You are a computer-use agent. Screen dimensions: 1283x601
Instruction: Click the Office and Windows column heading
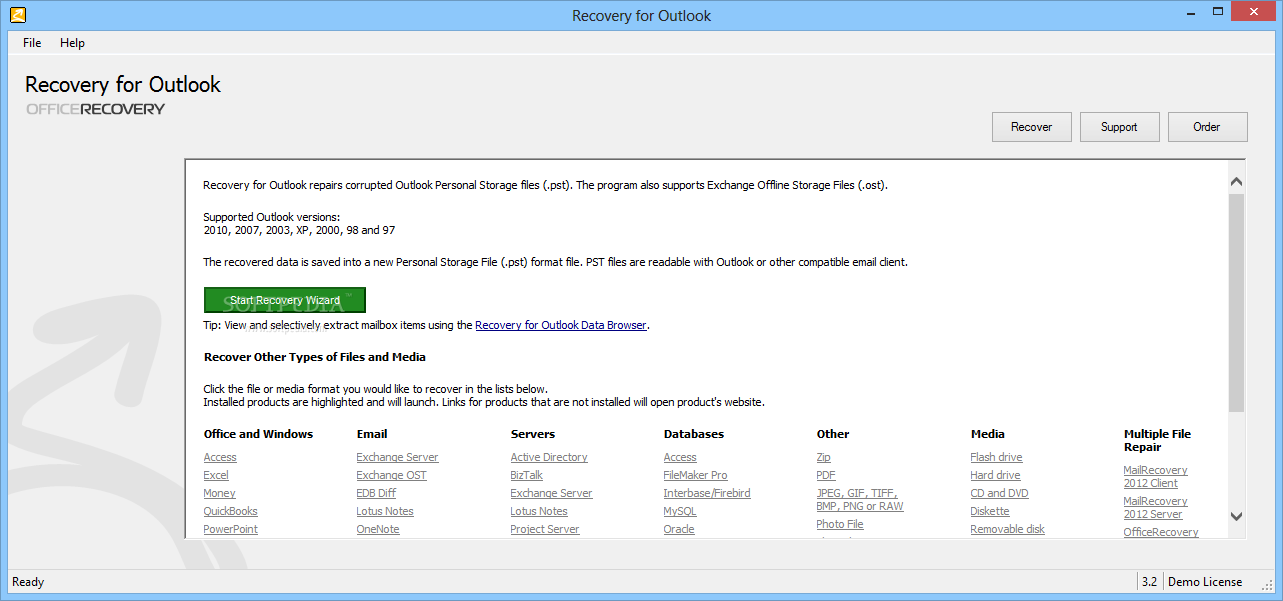click(258, 434)
